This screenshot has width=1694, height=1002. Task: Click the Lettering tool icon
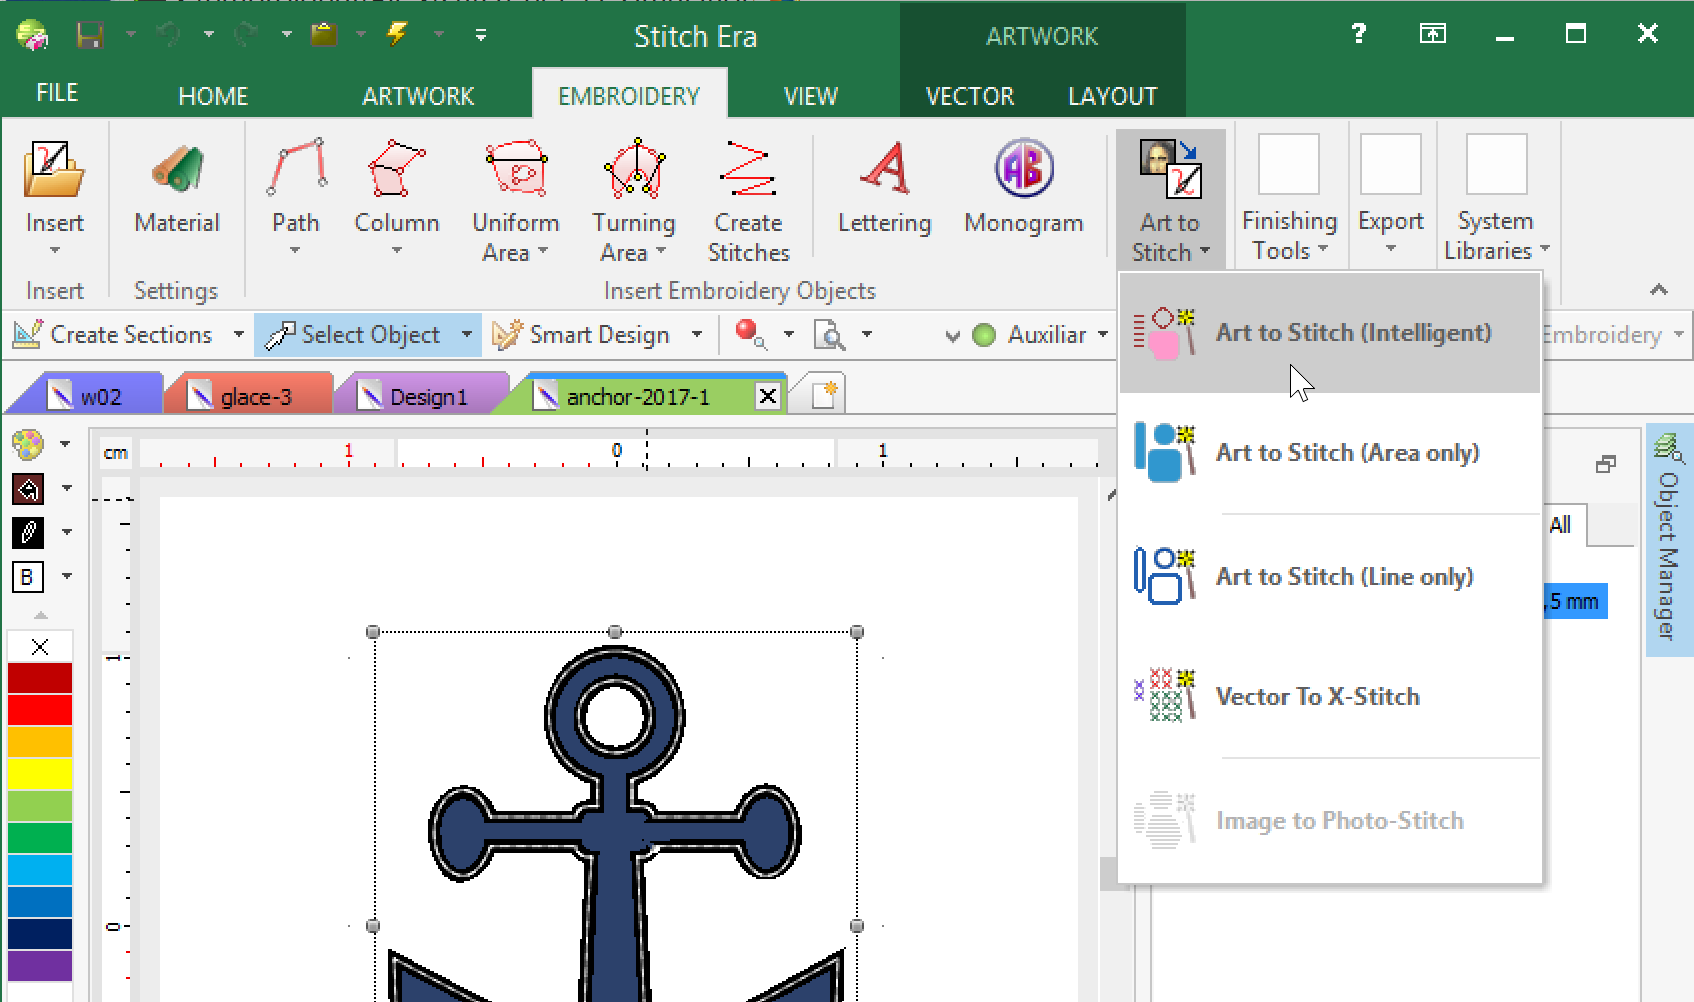point(884,170)
